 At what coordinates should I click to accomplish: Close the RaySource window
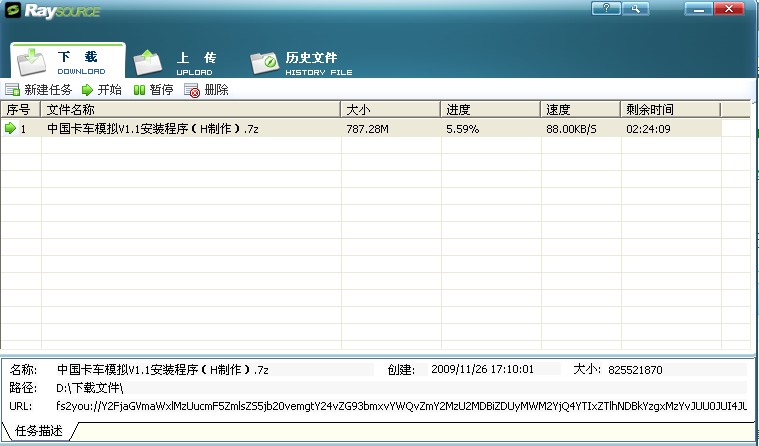point(729,9)
